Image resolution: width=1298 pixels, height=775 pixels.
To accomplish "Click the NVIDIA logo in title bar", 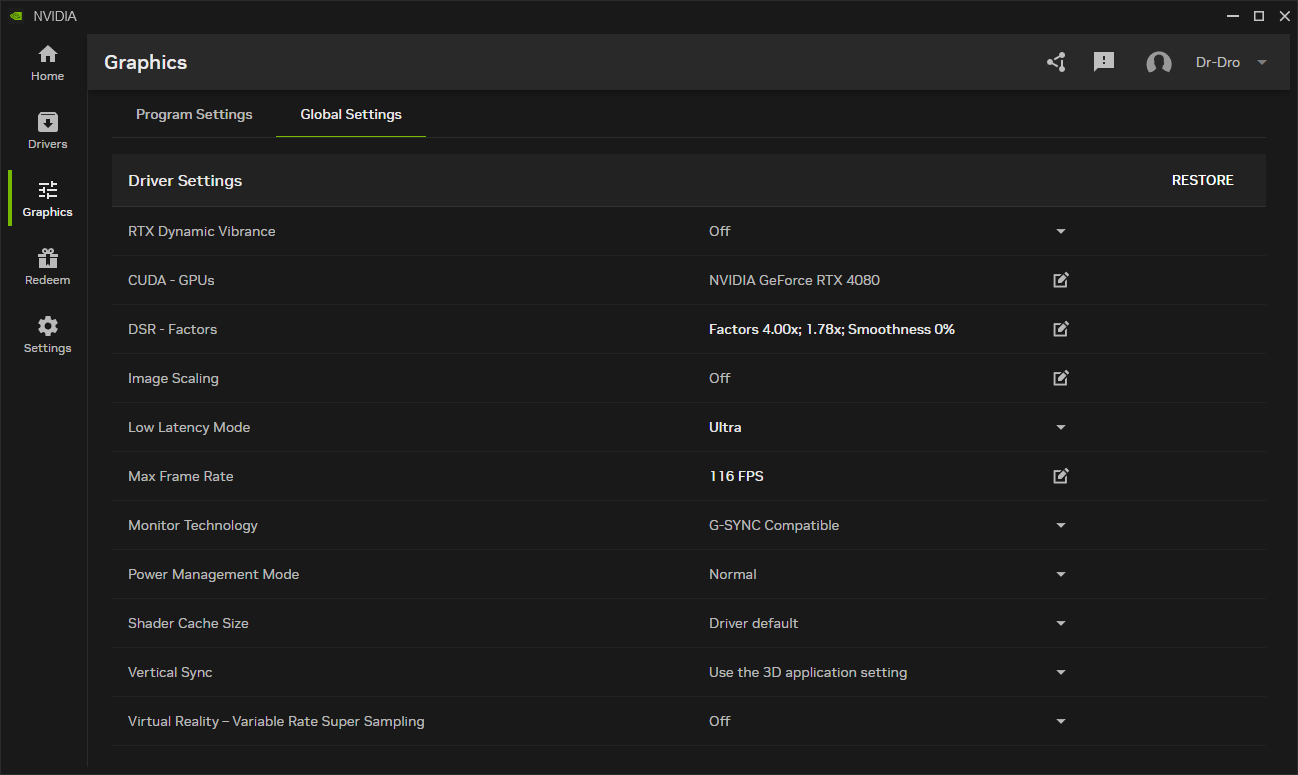I will click(x=17, y=16).
